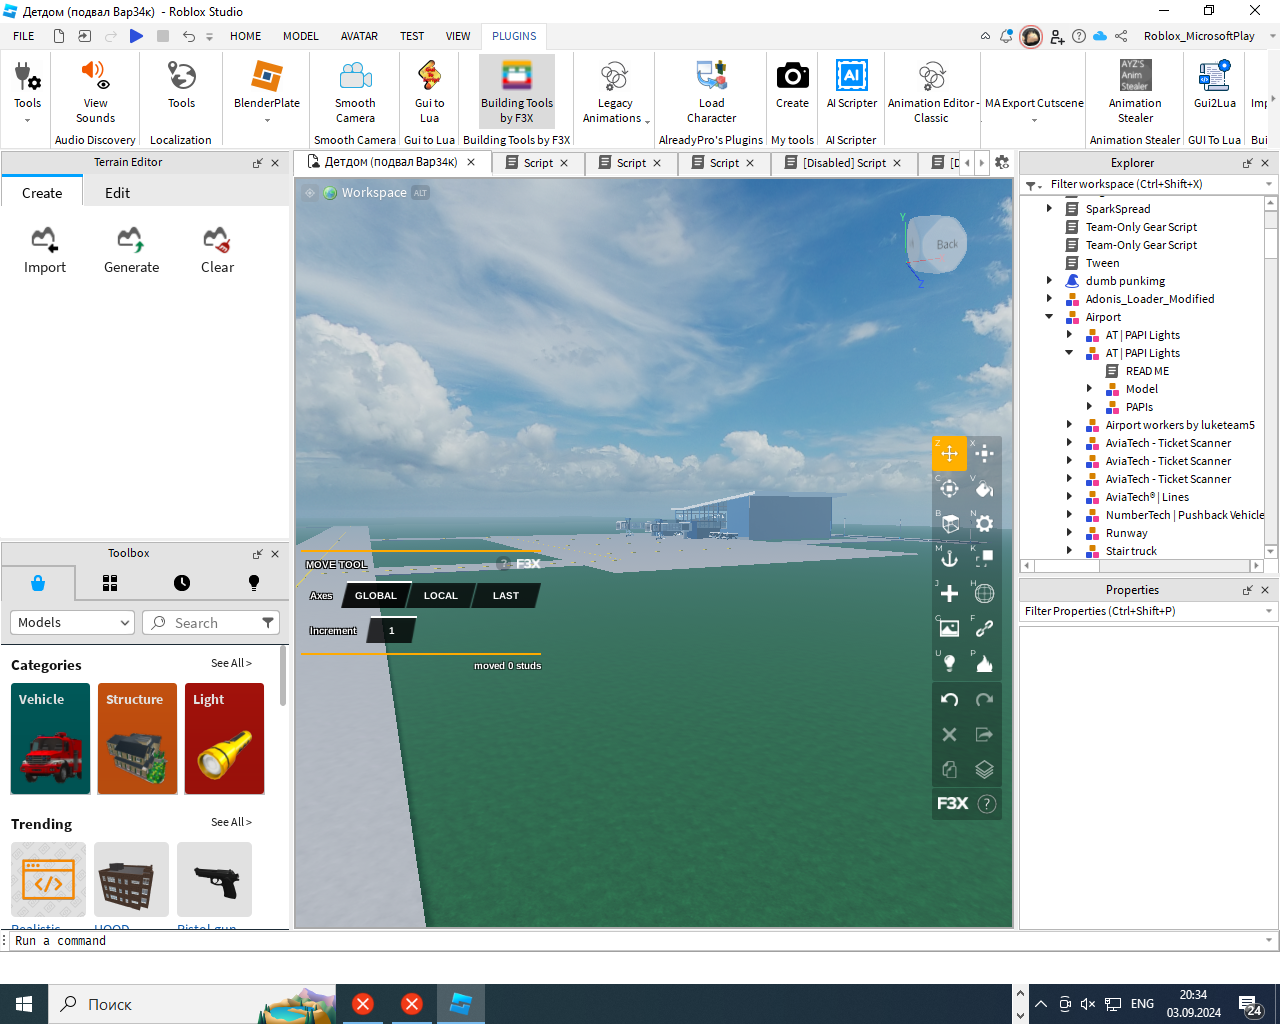Viewport: 1280px width, 1024px height.
Task: Select the F3X Weld chain tool
Action: pos(984,628)
